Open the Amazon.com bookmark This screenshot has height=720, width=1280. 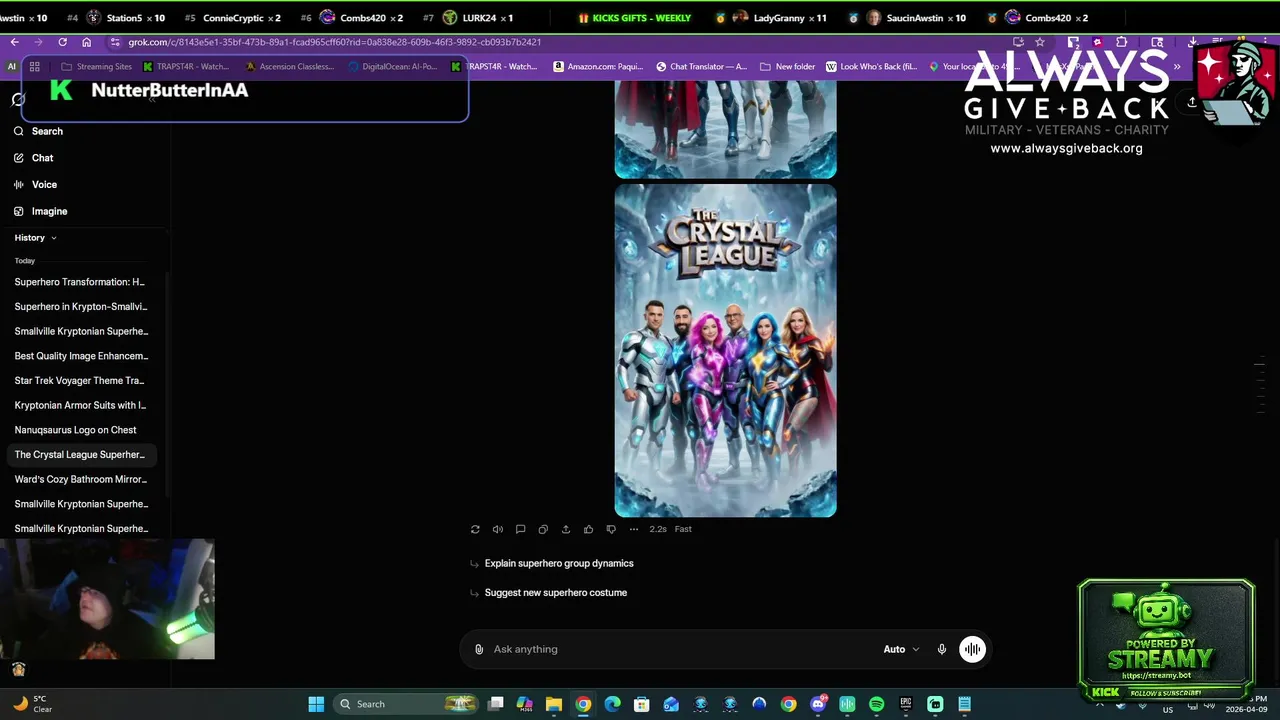click(598, 67)
